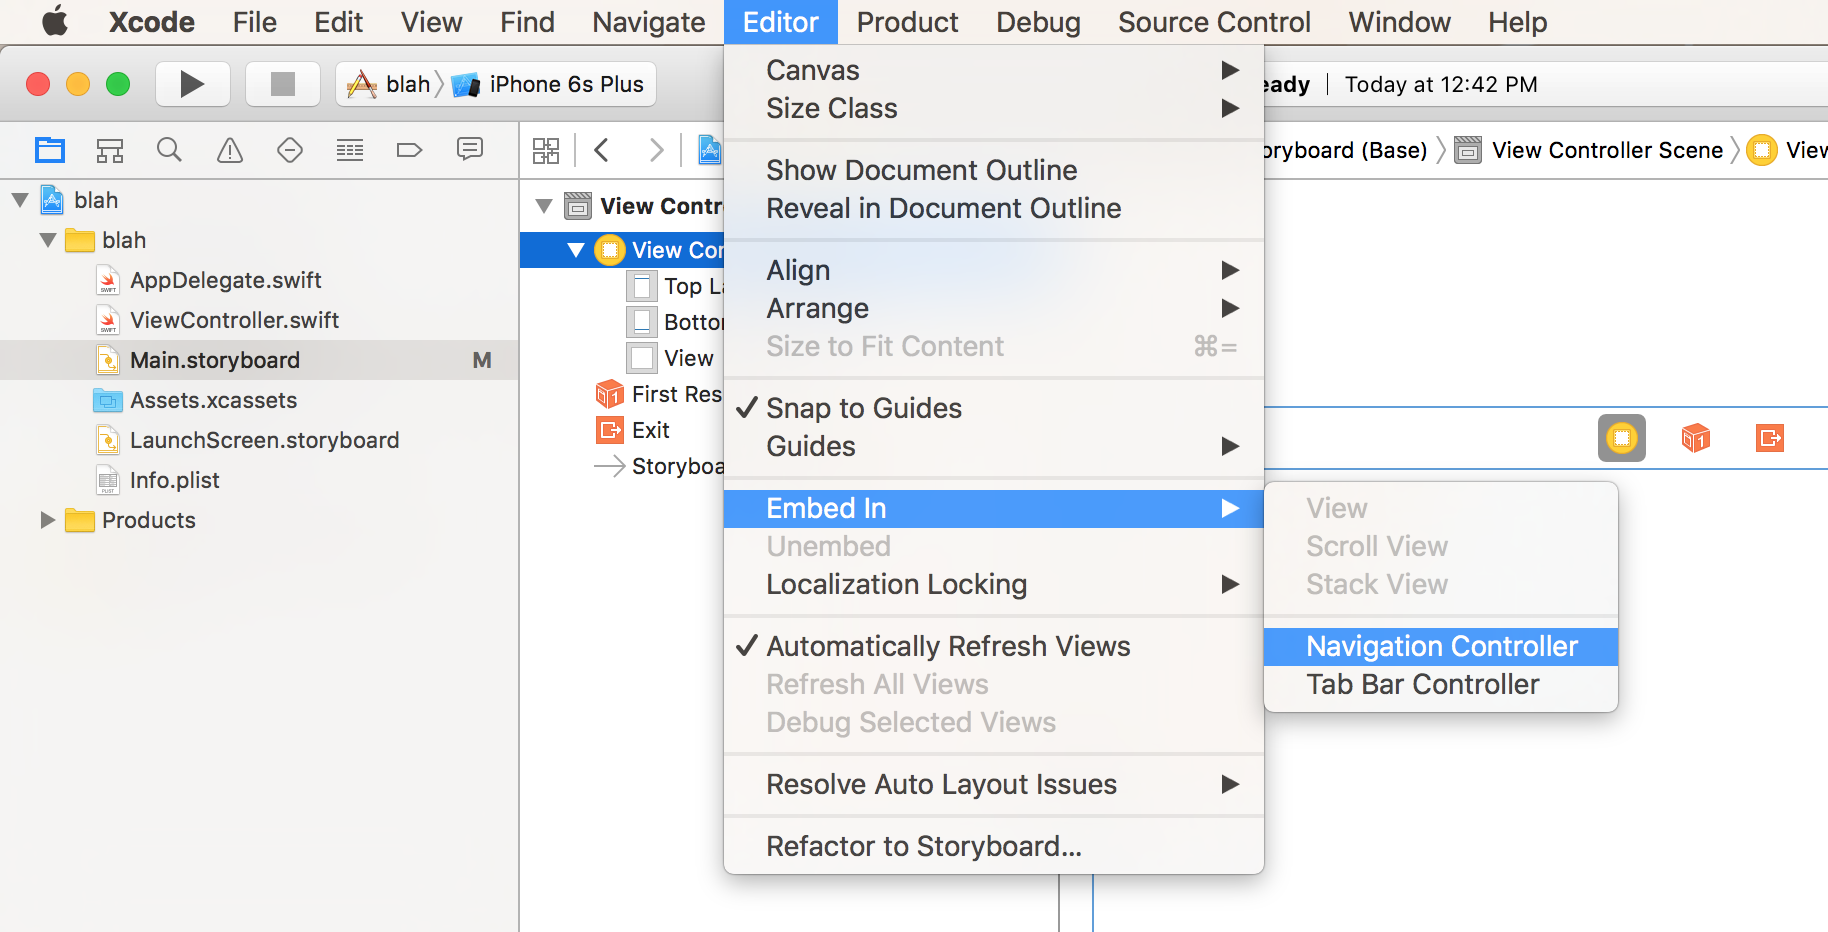Open the Debug menu

(1038, 22)
